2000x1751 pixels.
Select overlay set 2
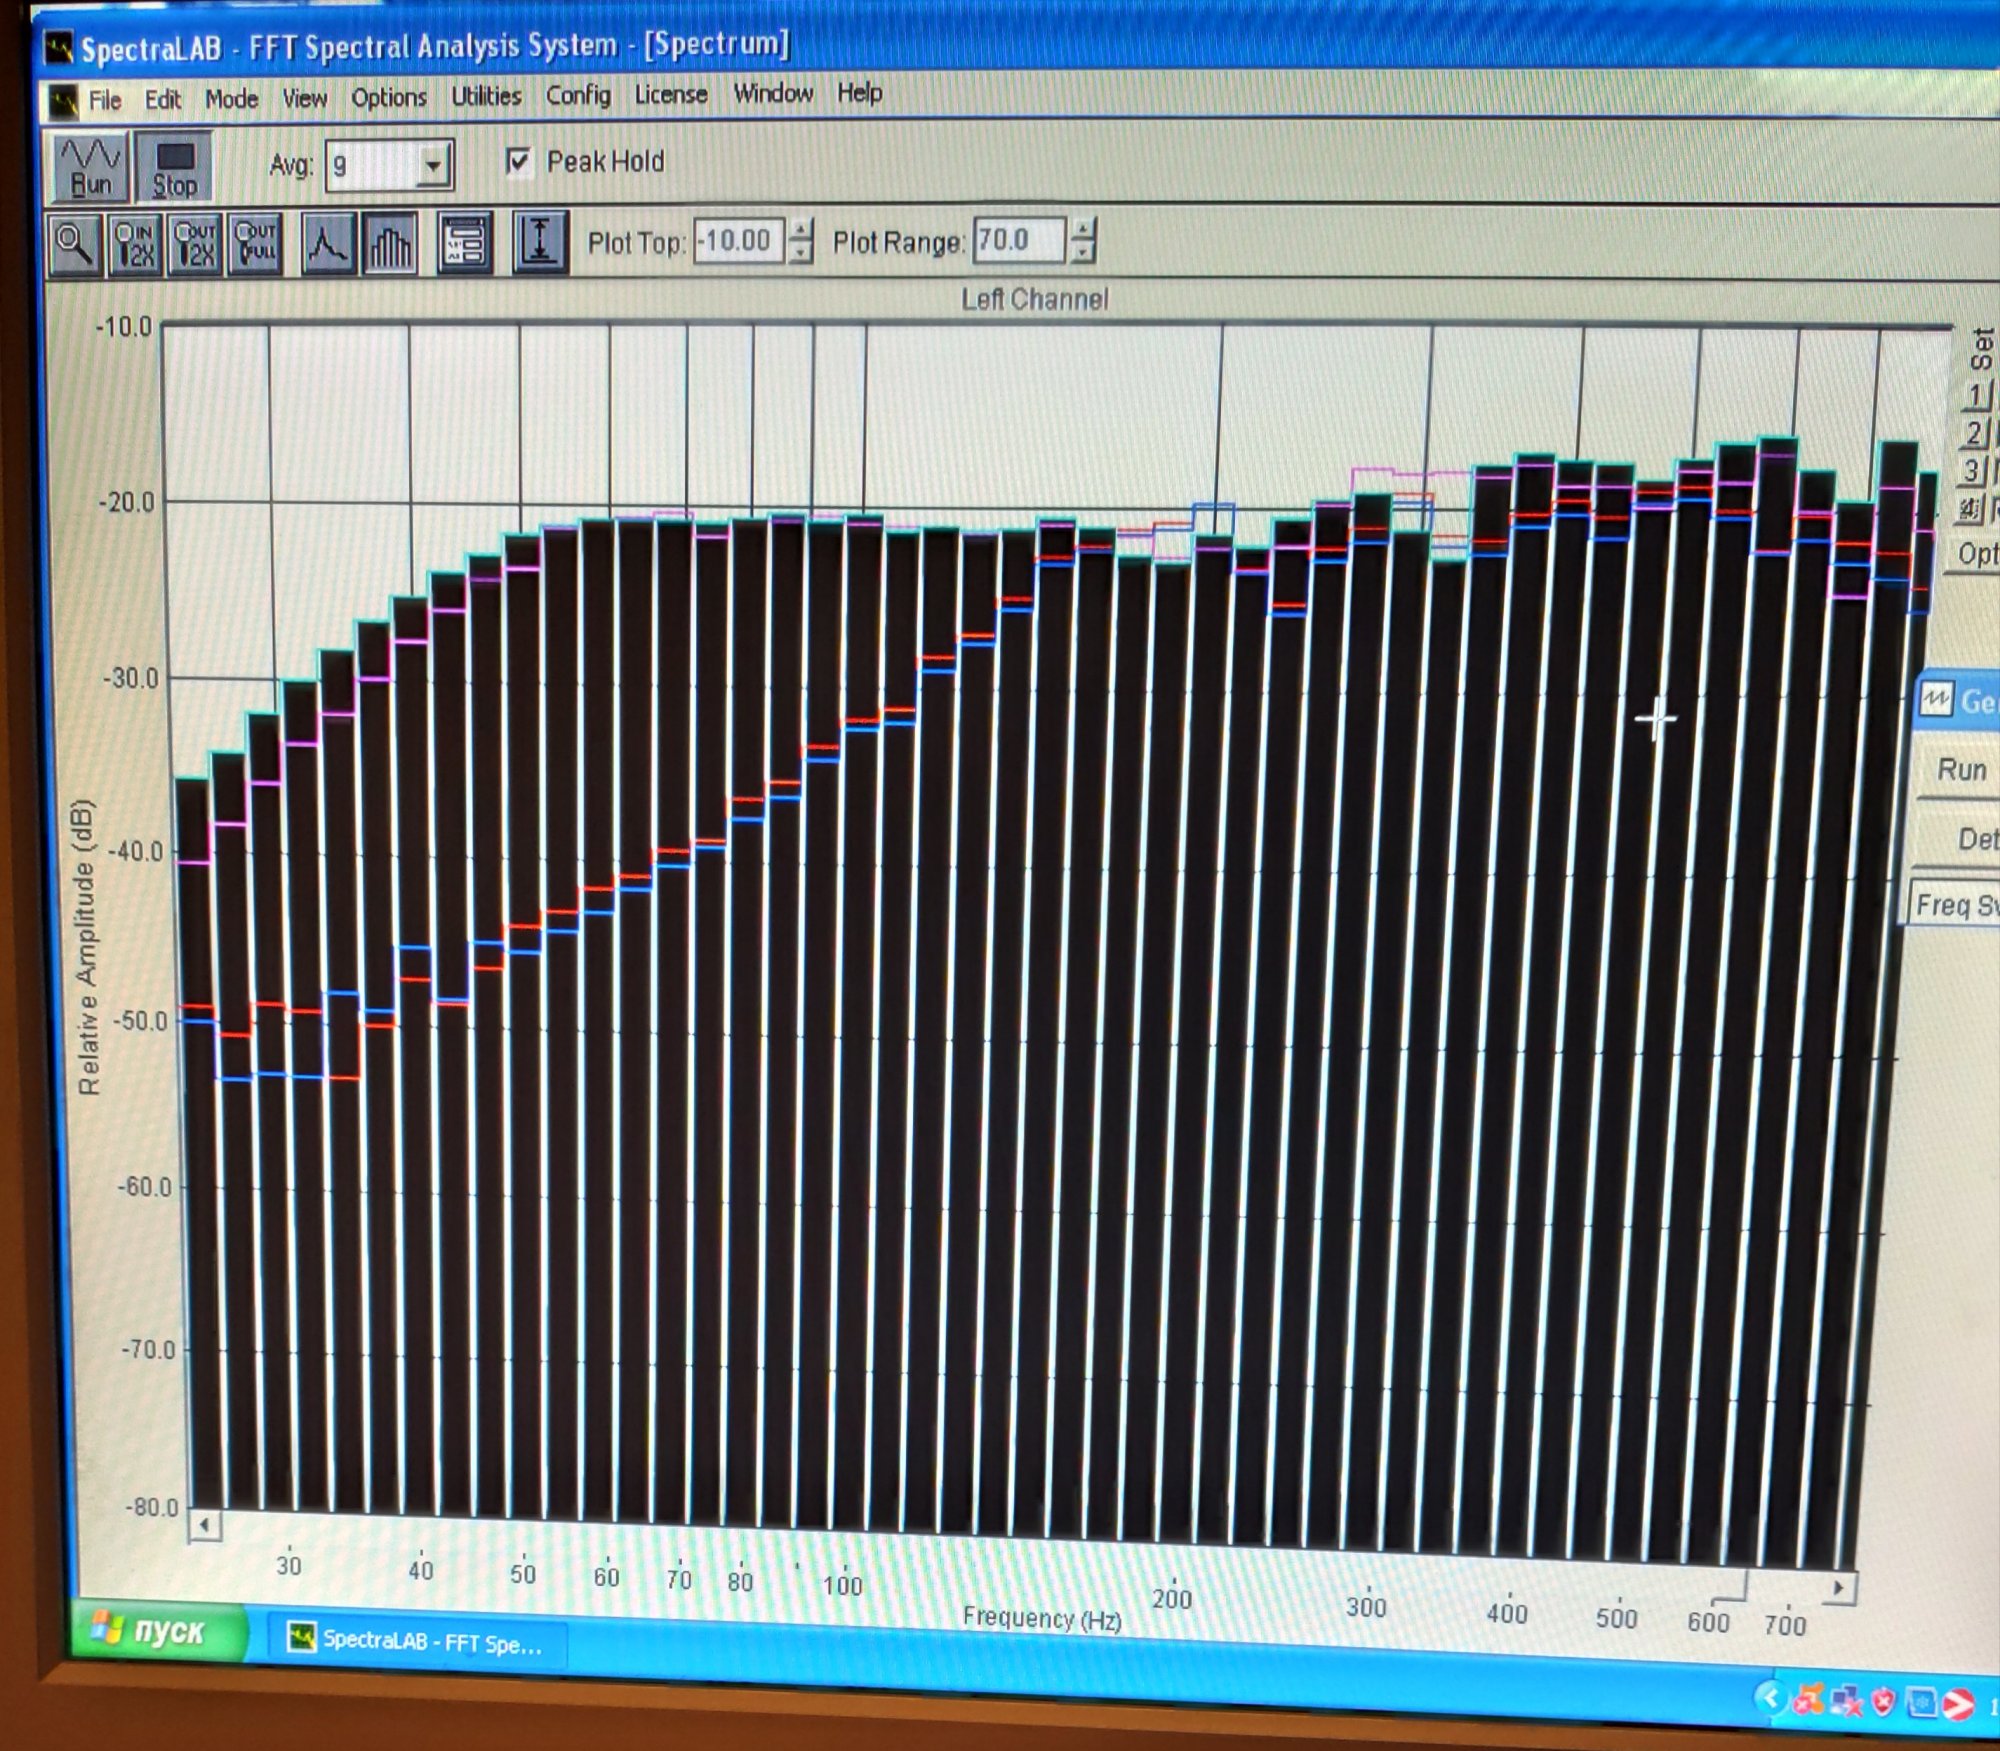[1974, 434]
